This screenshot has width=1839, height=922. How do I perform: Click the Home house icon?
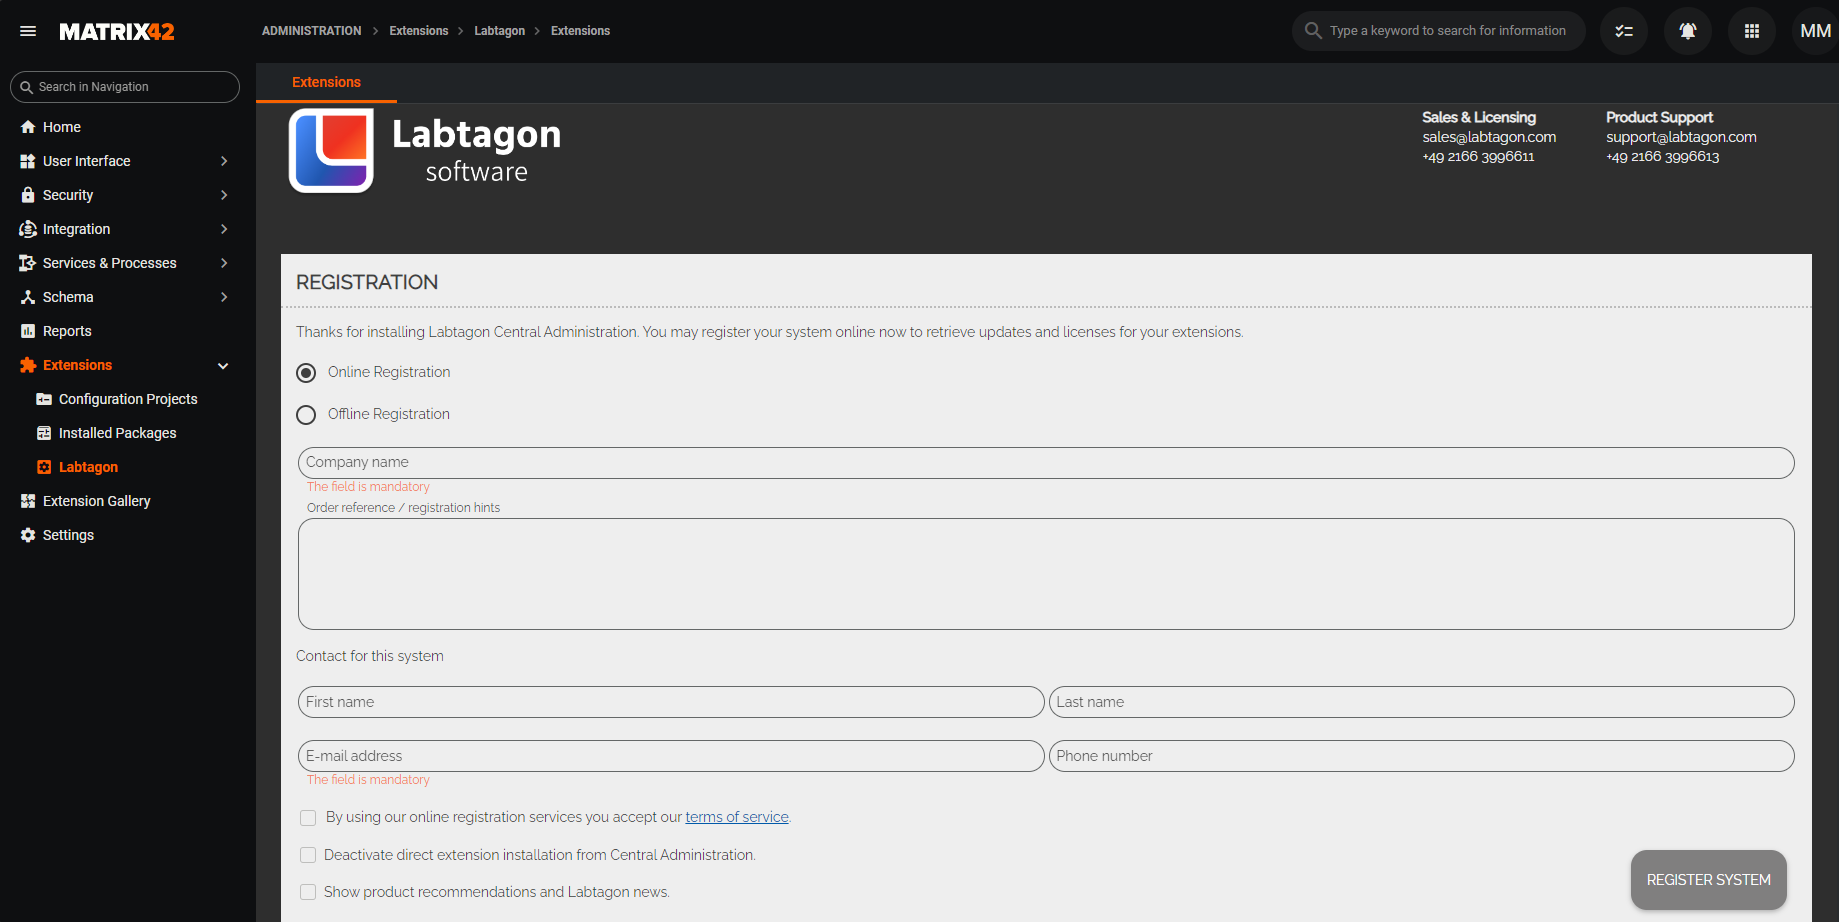[x=28, y=127]
